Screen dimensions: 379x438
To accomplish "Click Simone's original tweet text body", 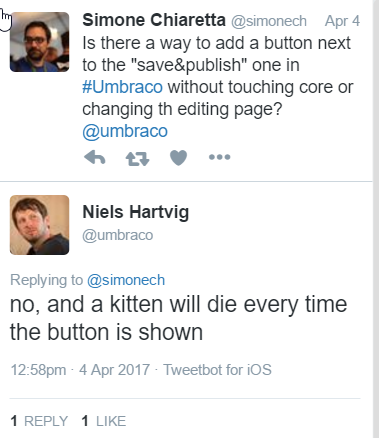I will [218, 87].
